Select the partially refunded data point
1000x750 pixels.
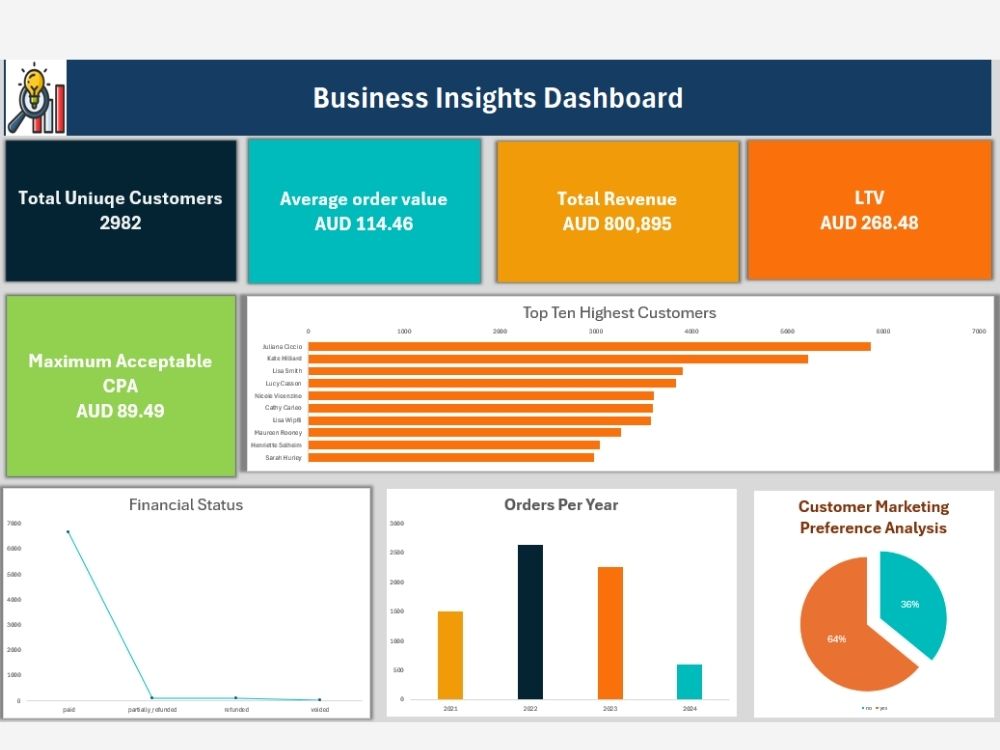point(152,698)
